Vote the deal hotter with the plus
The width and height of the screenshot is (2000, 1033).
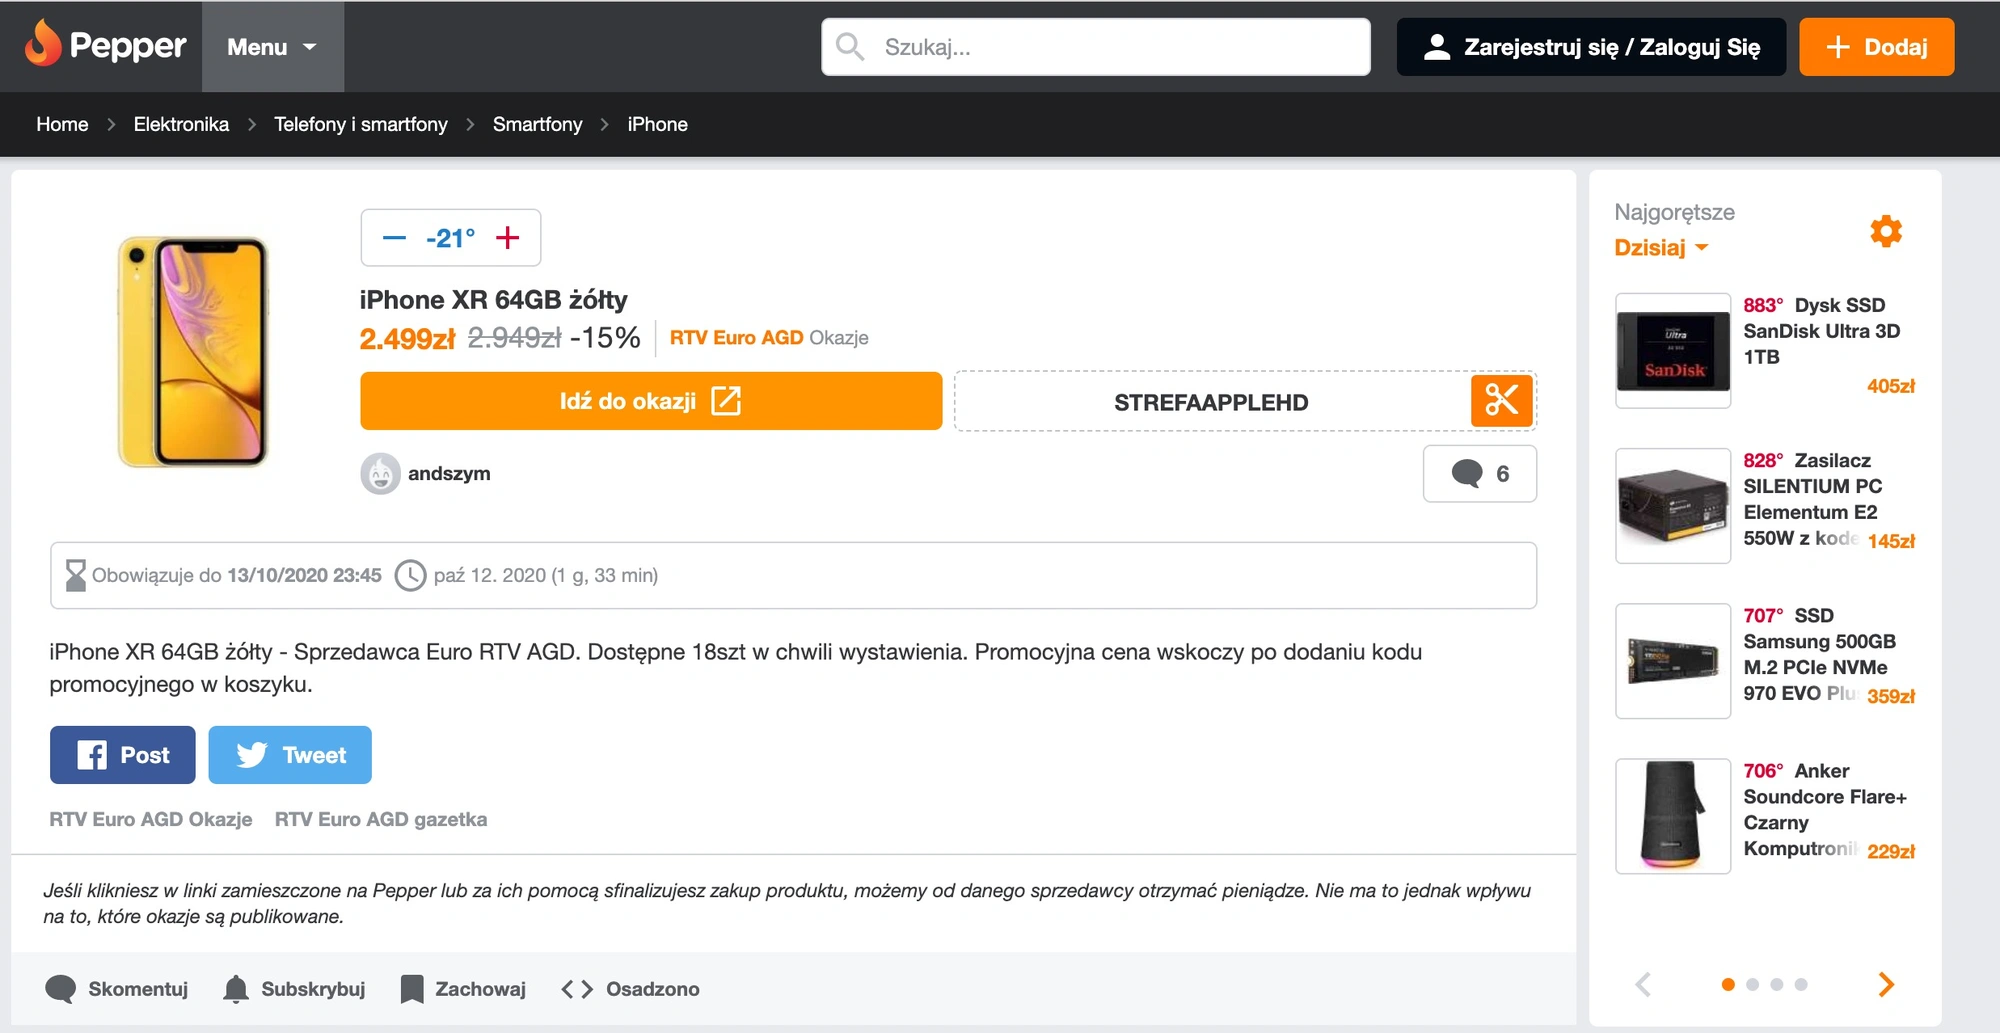point(508,238)
